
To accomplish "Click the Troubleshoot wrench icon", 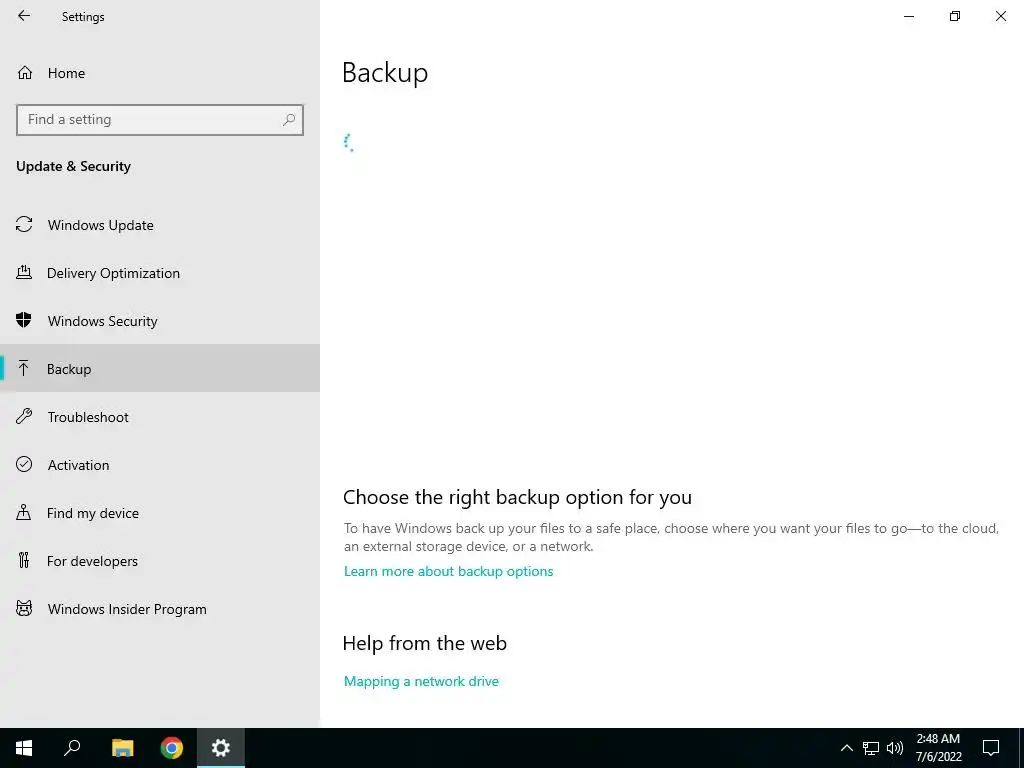I will point(24,416).
